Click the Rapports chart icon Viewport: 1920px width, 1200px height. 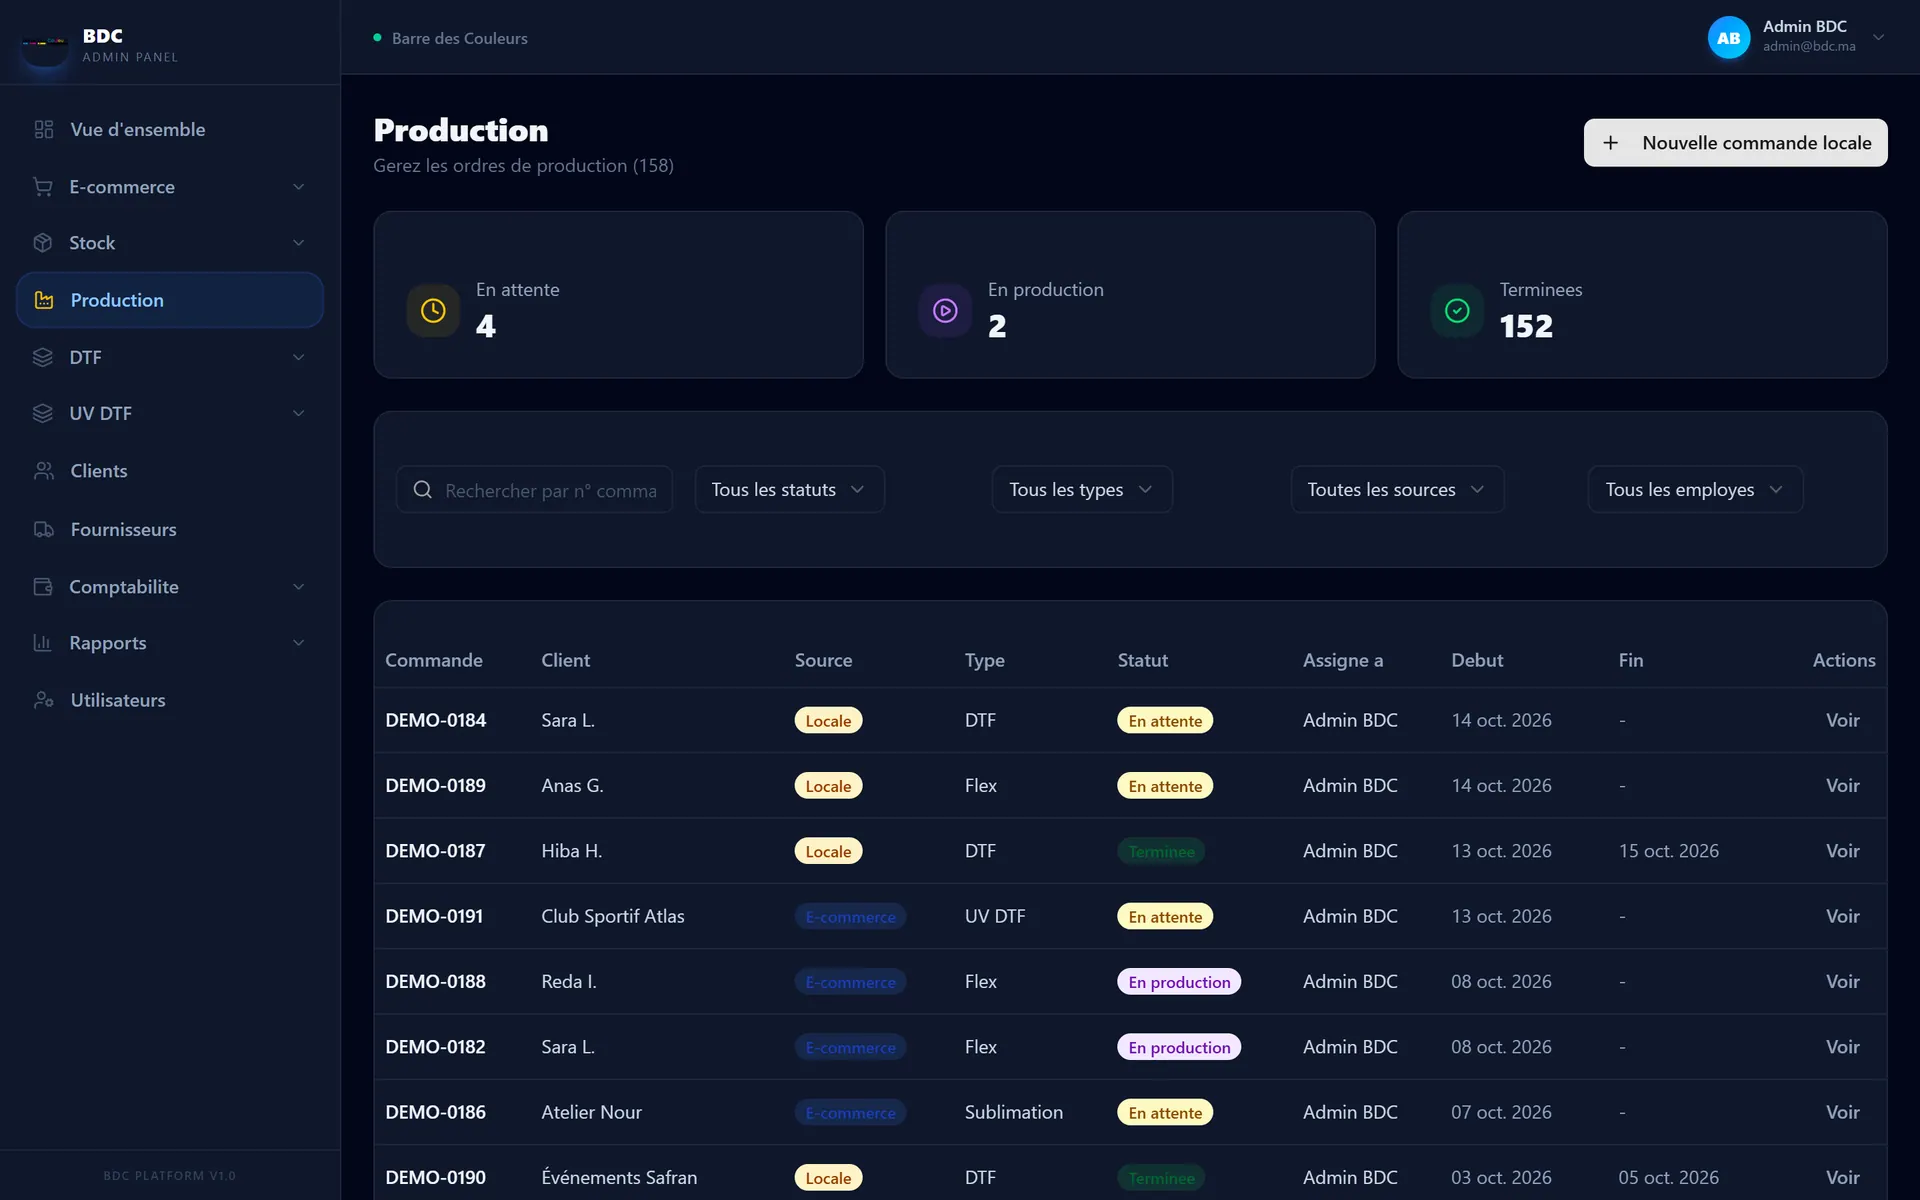(43, 643)
